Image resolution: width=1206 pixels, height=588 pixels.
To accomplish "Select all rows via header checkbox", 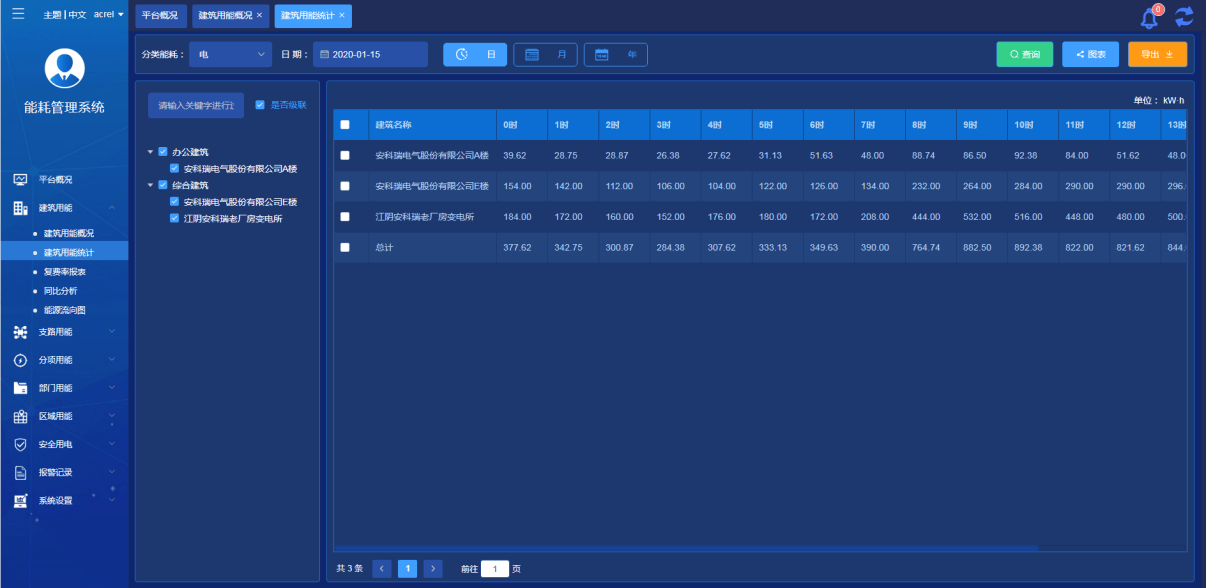I will [345, 125].
